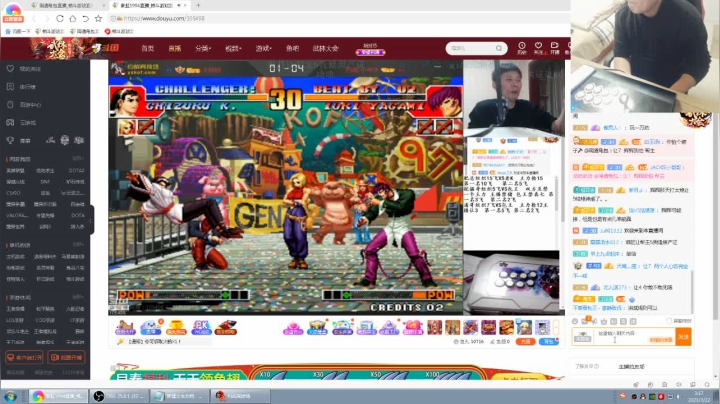Click the 我要开播 button in sidebar
Image resolution: width=720 pixels, height=404 pixels.
coord(66,357)
